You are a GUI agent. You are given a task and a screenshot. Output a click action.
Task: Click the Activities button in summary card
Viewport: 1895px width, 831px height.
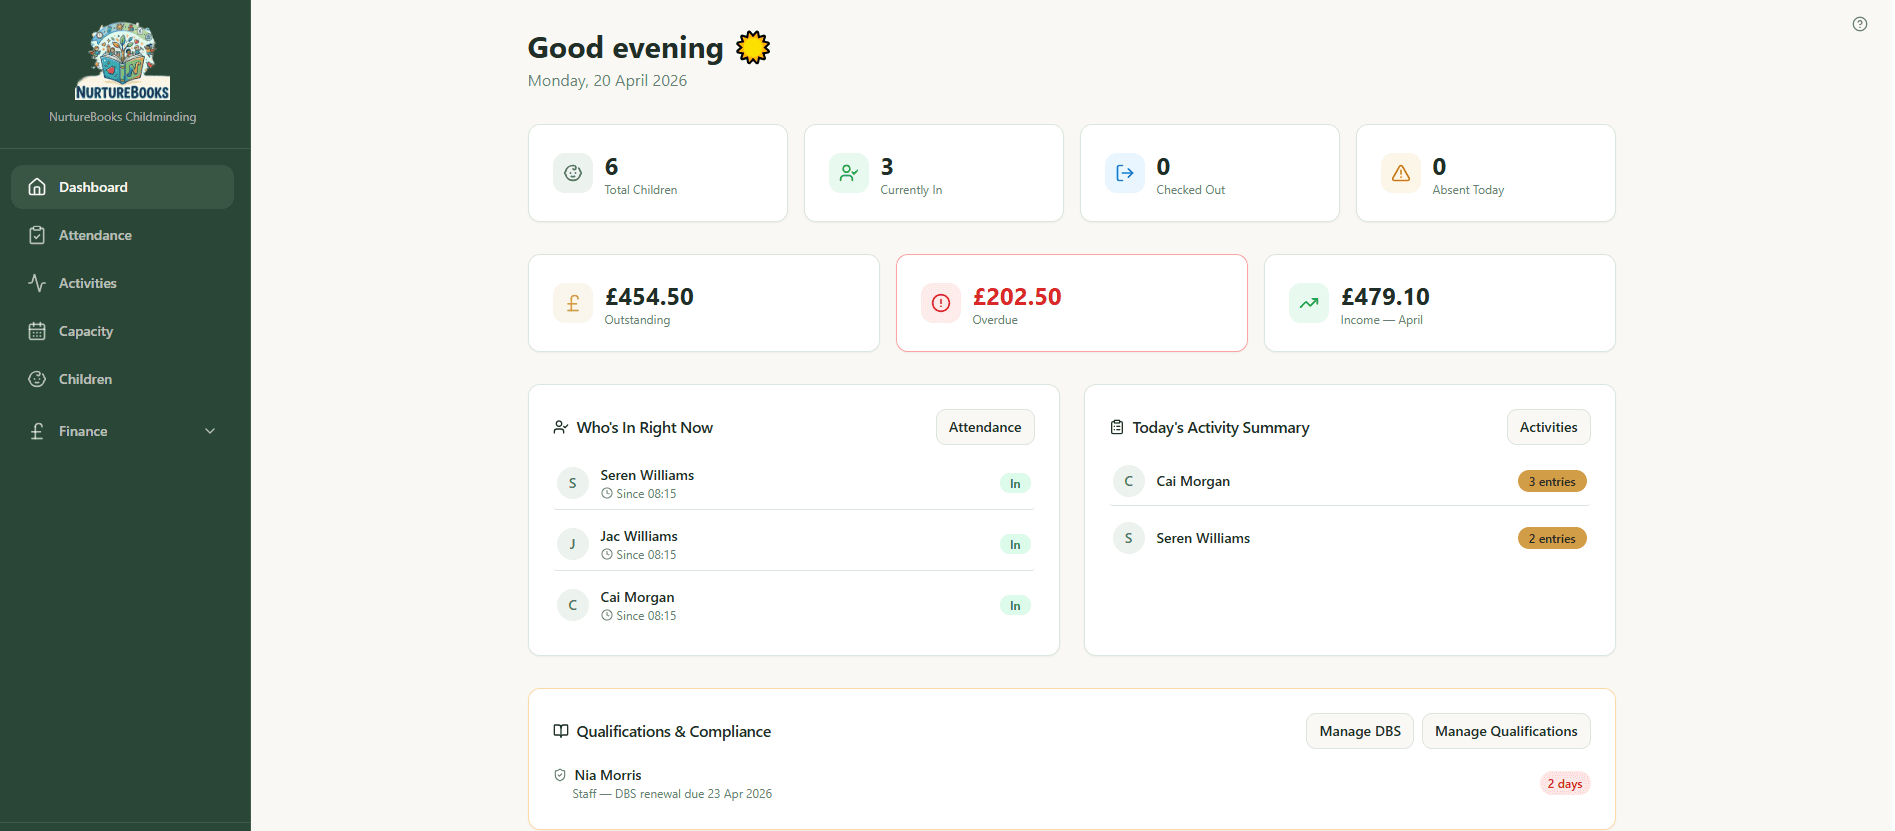point(1548,427)
